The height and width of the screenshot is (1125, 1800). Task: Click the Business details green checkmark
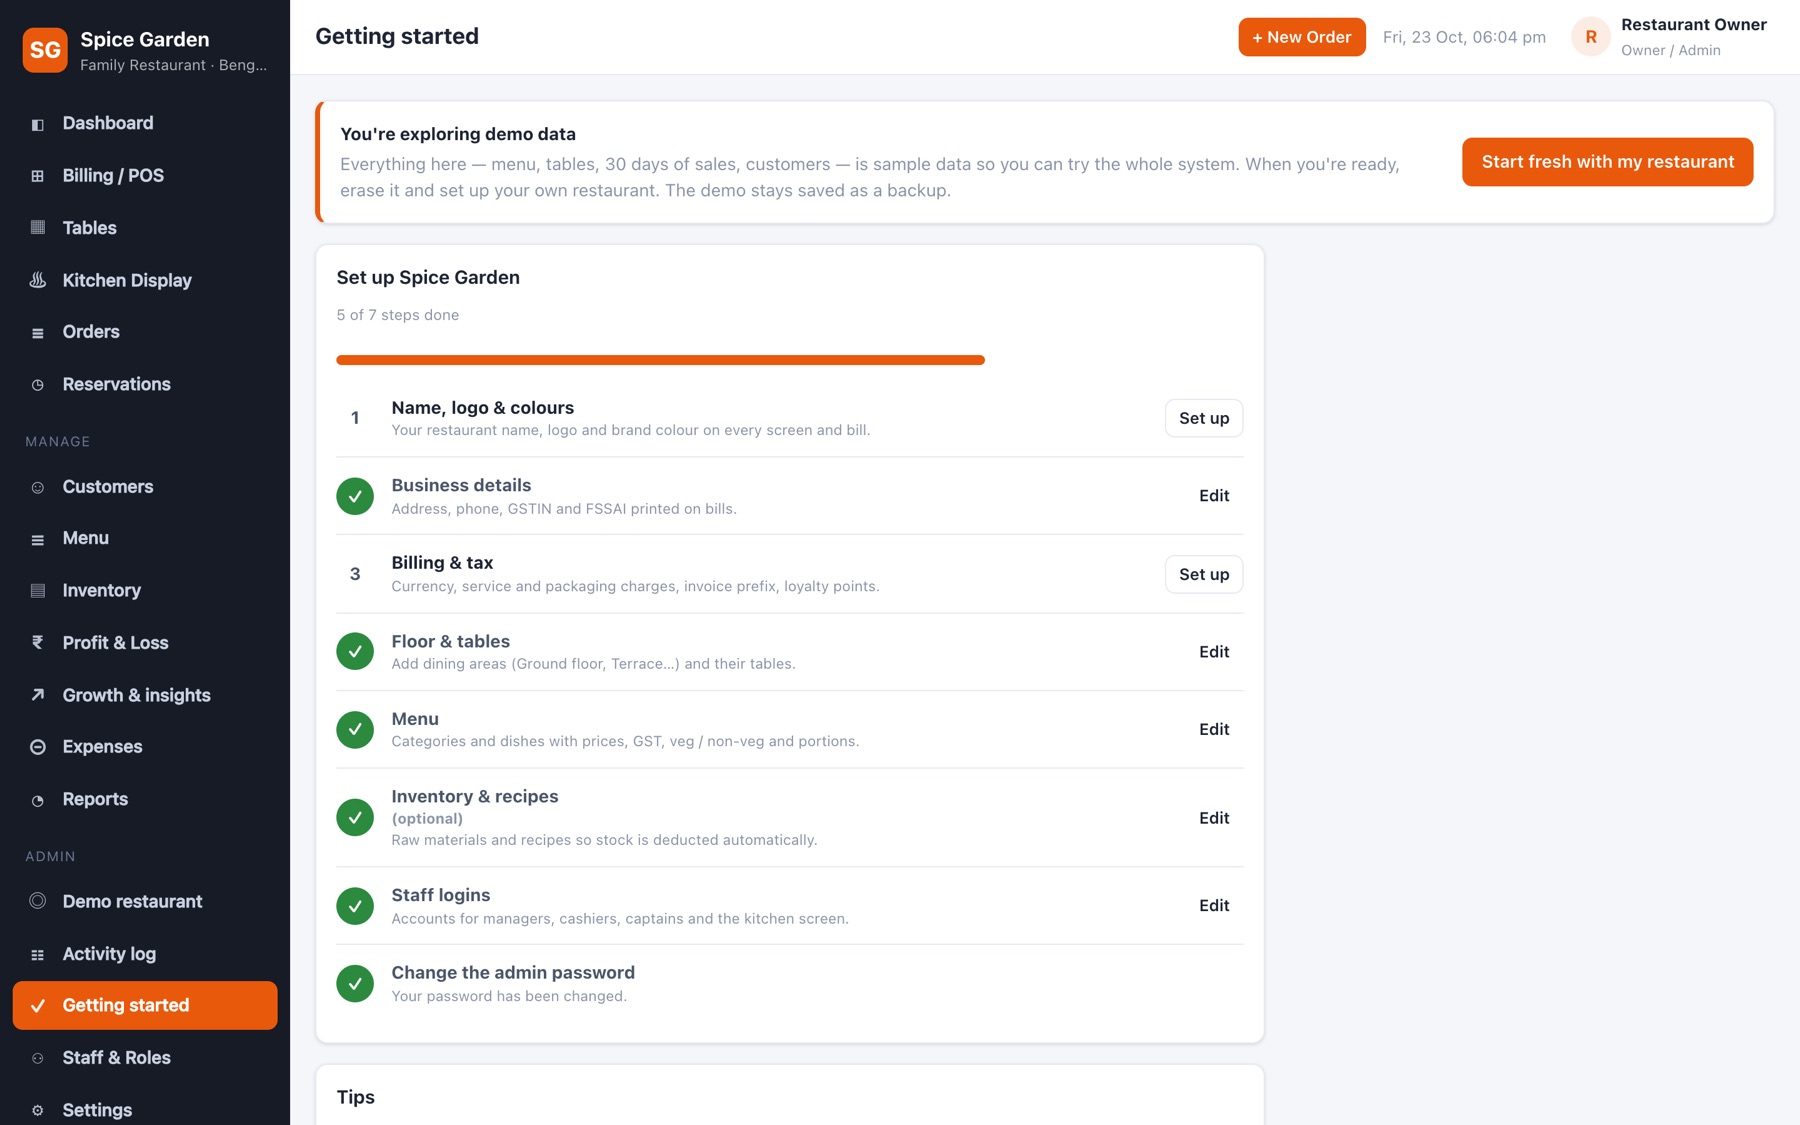pos(355,496)
